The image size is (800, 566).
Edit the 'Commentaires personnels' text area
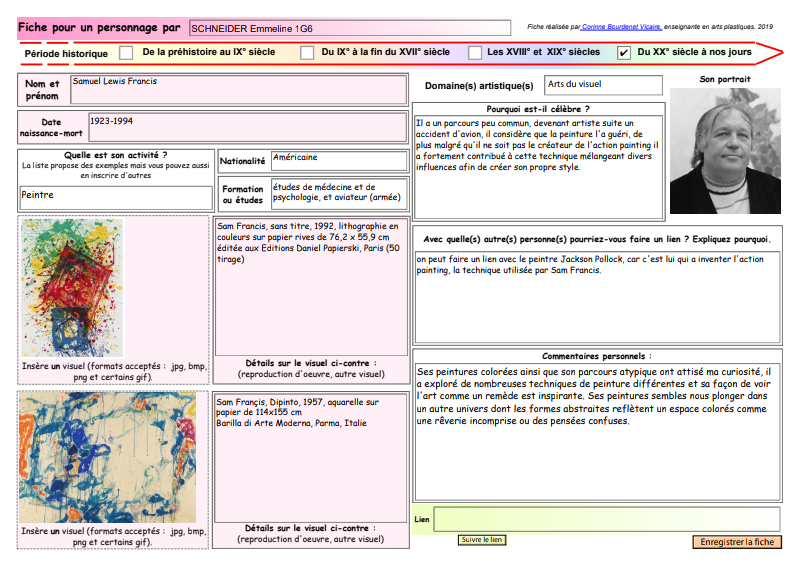(x=598, y=430)
